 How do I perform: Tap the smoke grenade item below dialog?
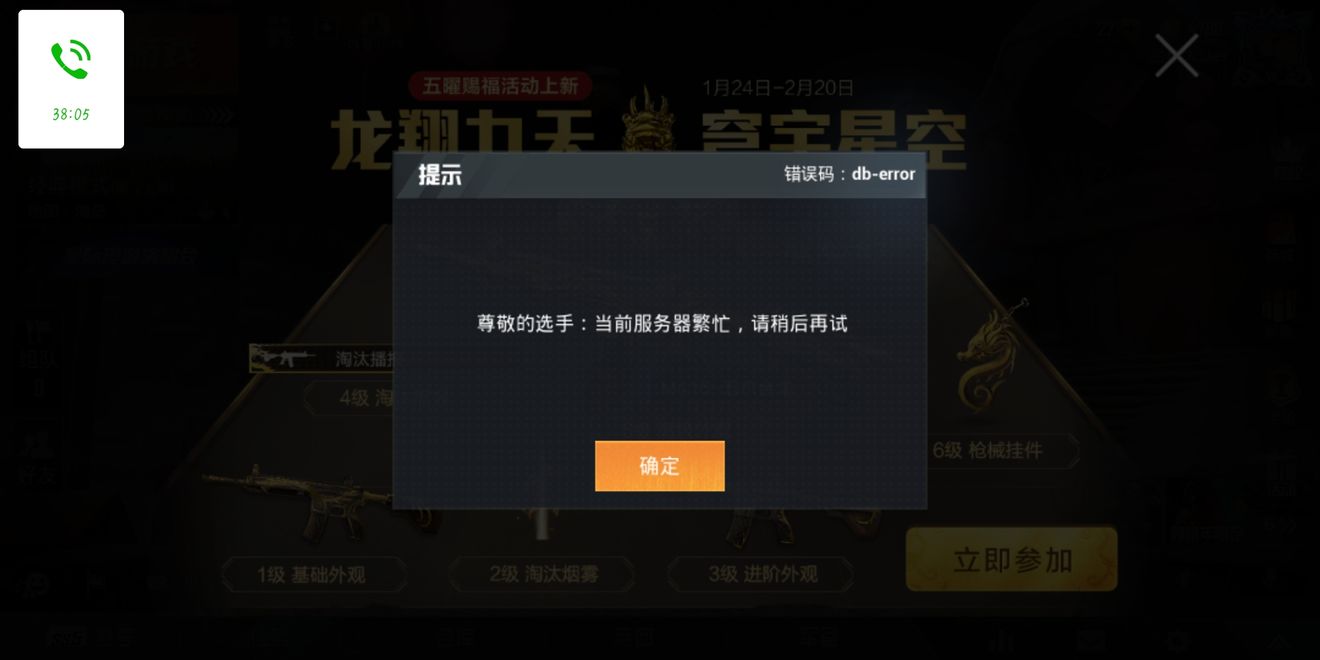pos(541,525)
